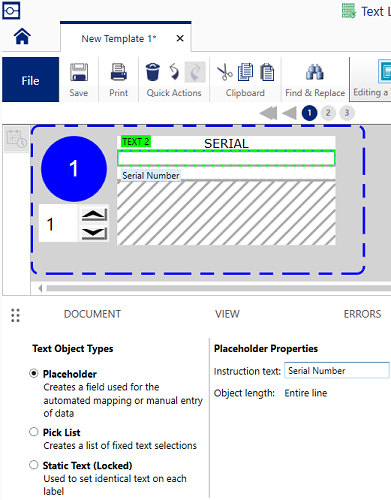The width and height of the screenshot is (391, 500).
Task: Click the Save label text
Action: point(79,93)
